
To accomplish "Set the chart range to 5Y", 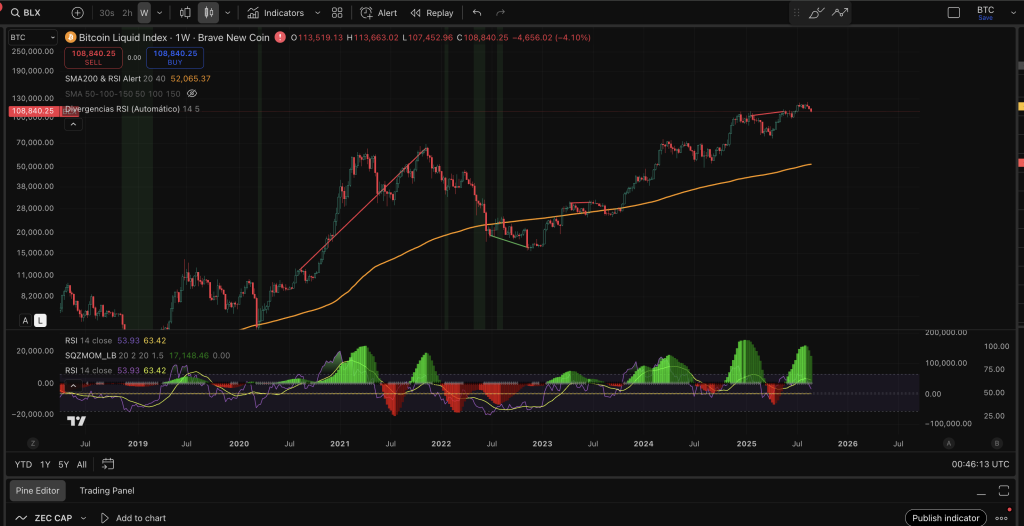I will click(x=63, y=464).
